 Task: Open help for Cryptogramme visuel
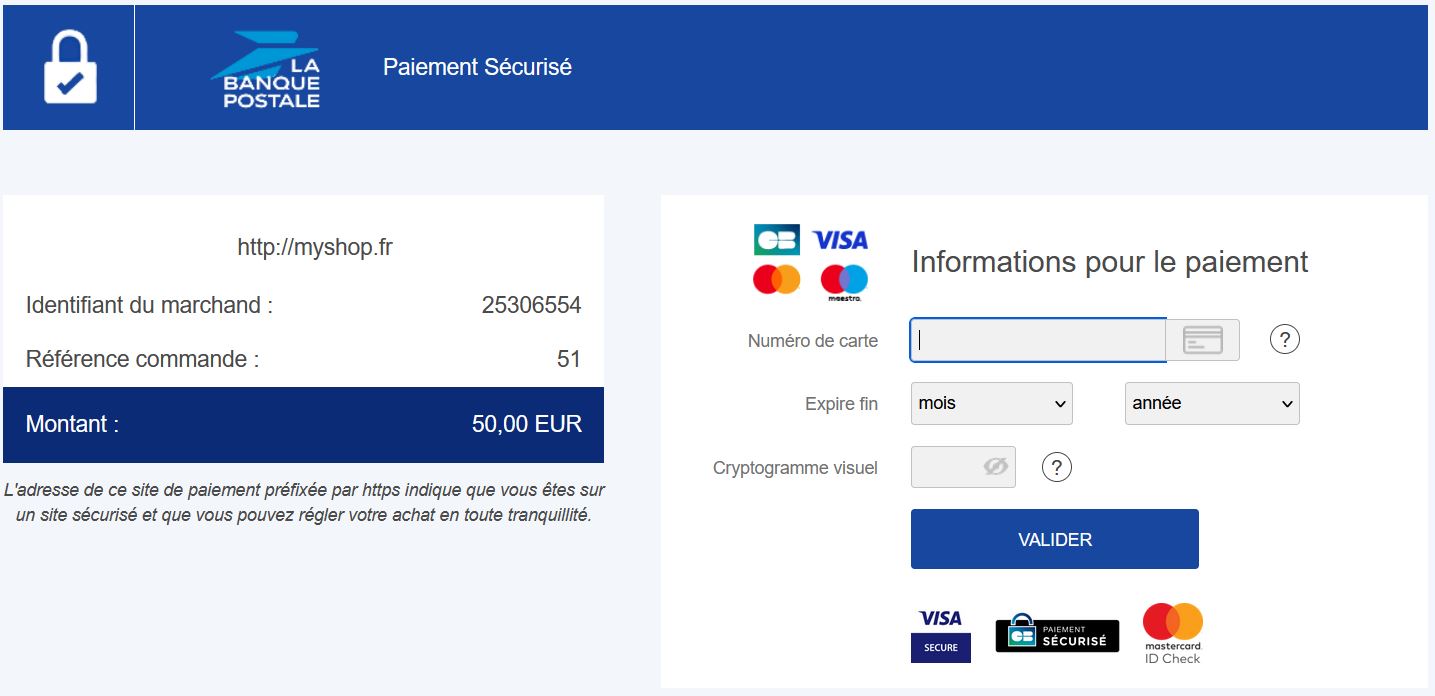[x=1057, y=467]
